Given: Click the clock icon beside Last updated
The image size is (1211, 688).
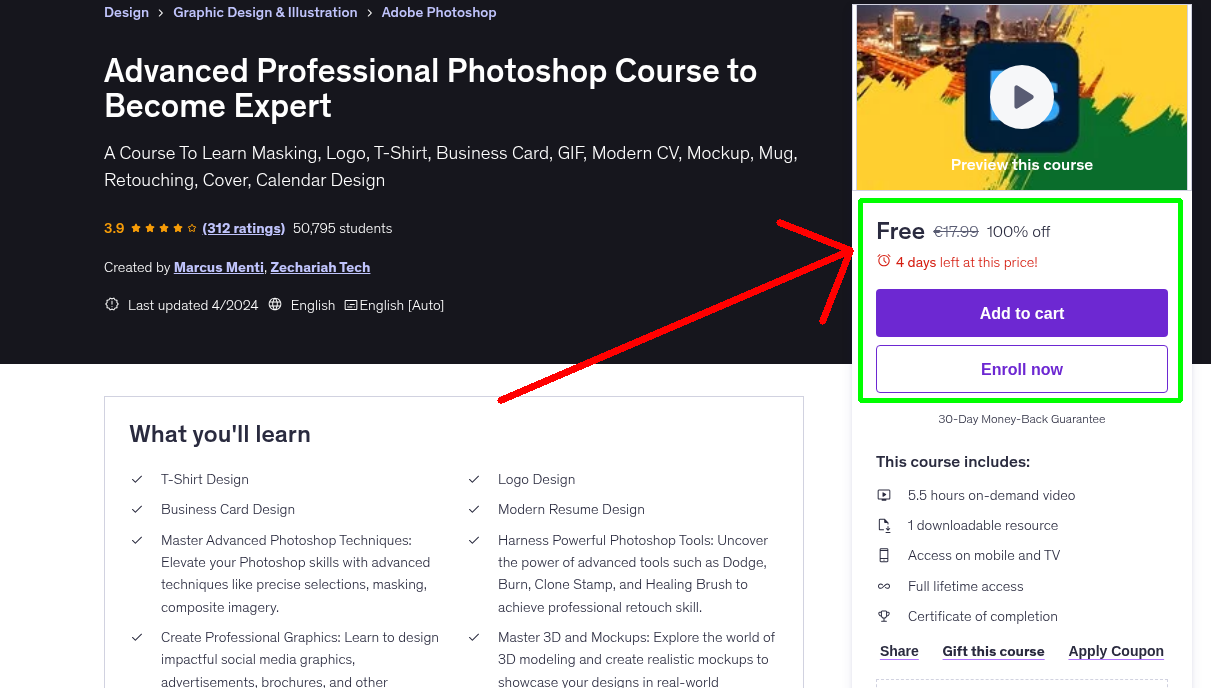Looking at the screenshot, I should click(111, 305).
